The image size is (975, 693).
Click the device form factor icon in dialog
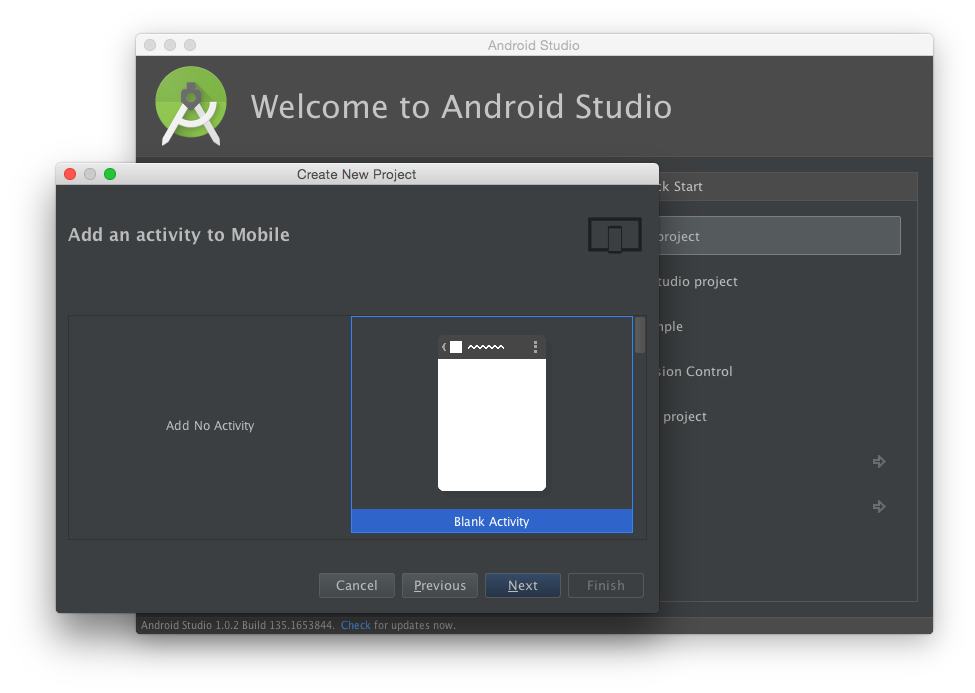(x=614, y=235)
